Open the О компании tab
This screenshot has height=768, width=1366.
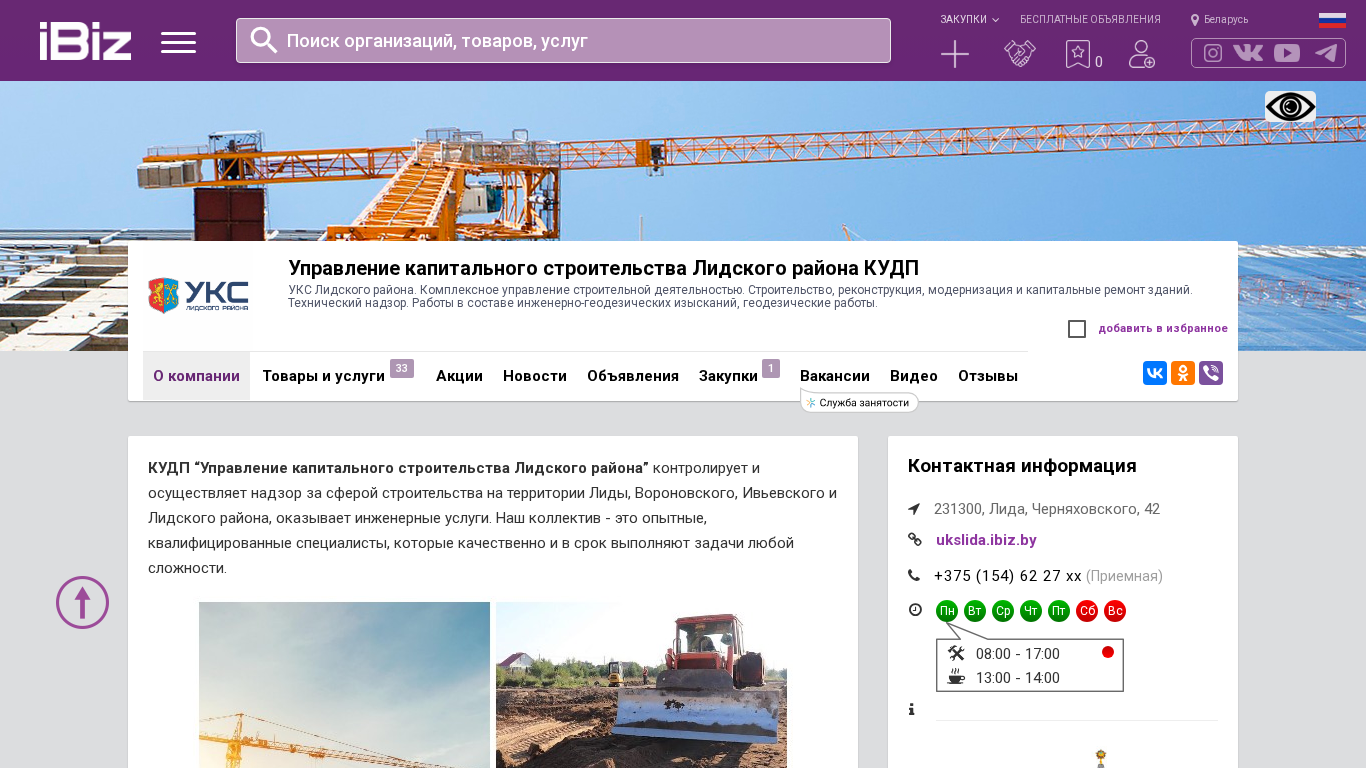[x=196, y=376]
